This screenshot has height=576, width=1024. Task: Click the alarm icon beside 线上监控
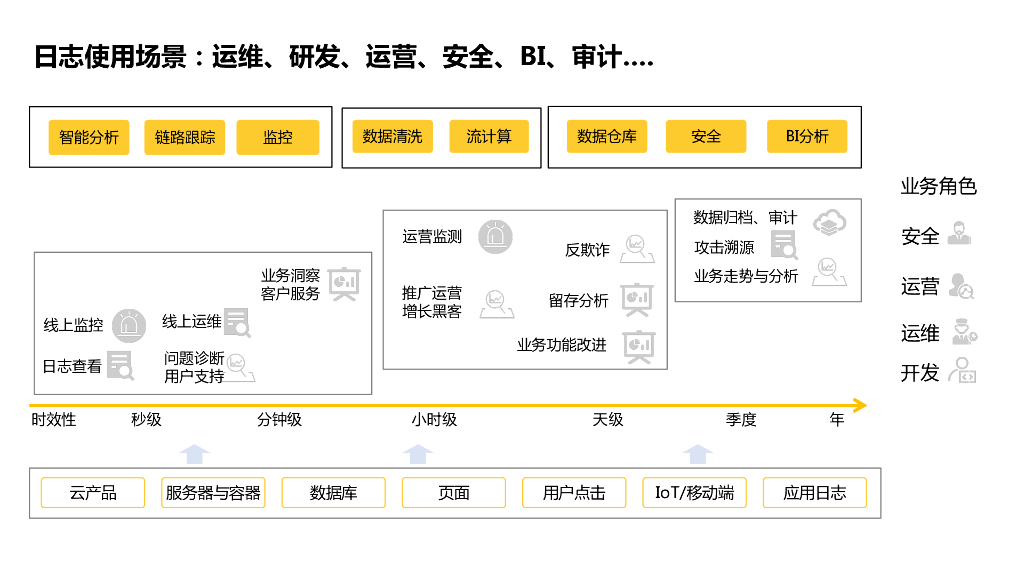pos(129,325)
